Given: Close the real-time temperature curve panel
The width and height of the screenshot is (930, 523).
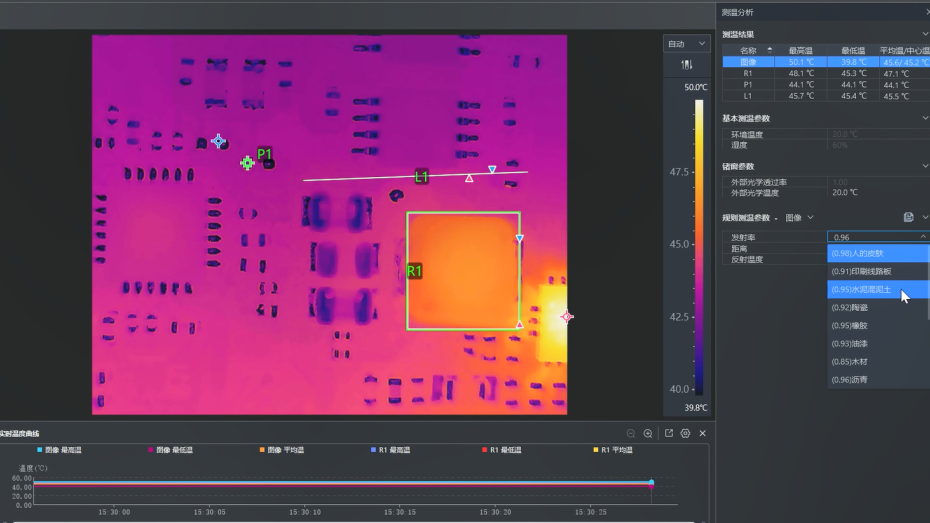Looking at the screenshot, I should coord(702,433).
